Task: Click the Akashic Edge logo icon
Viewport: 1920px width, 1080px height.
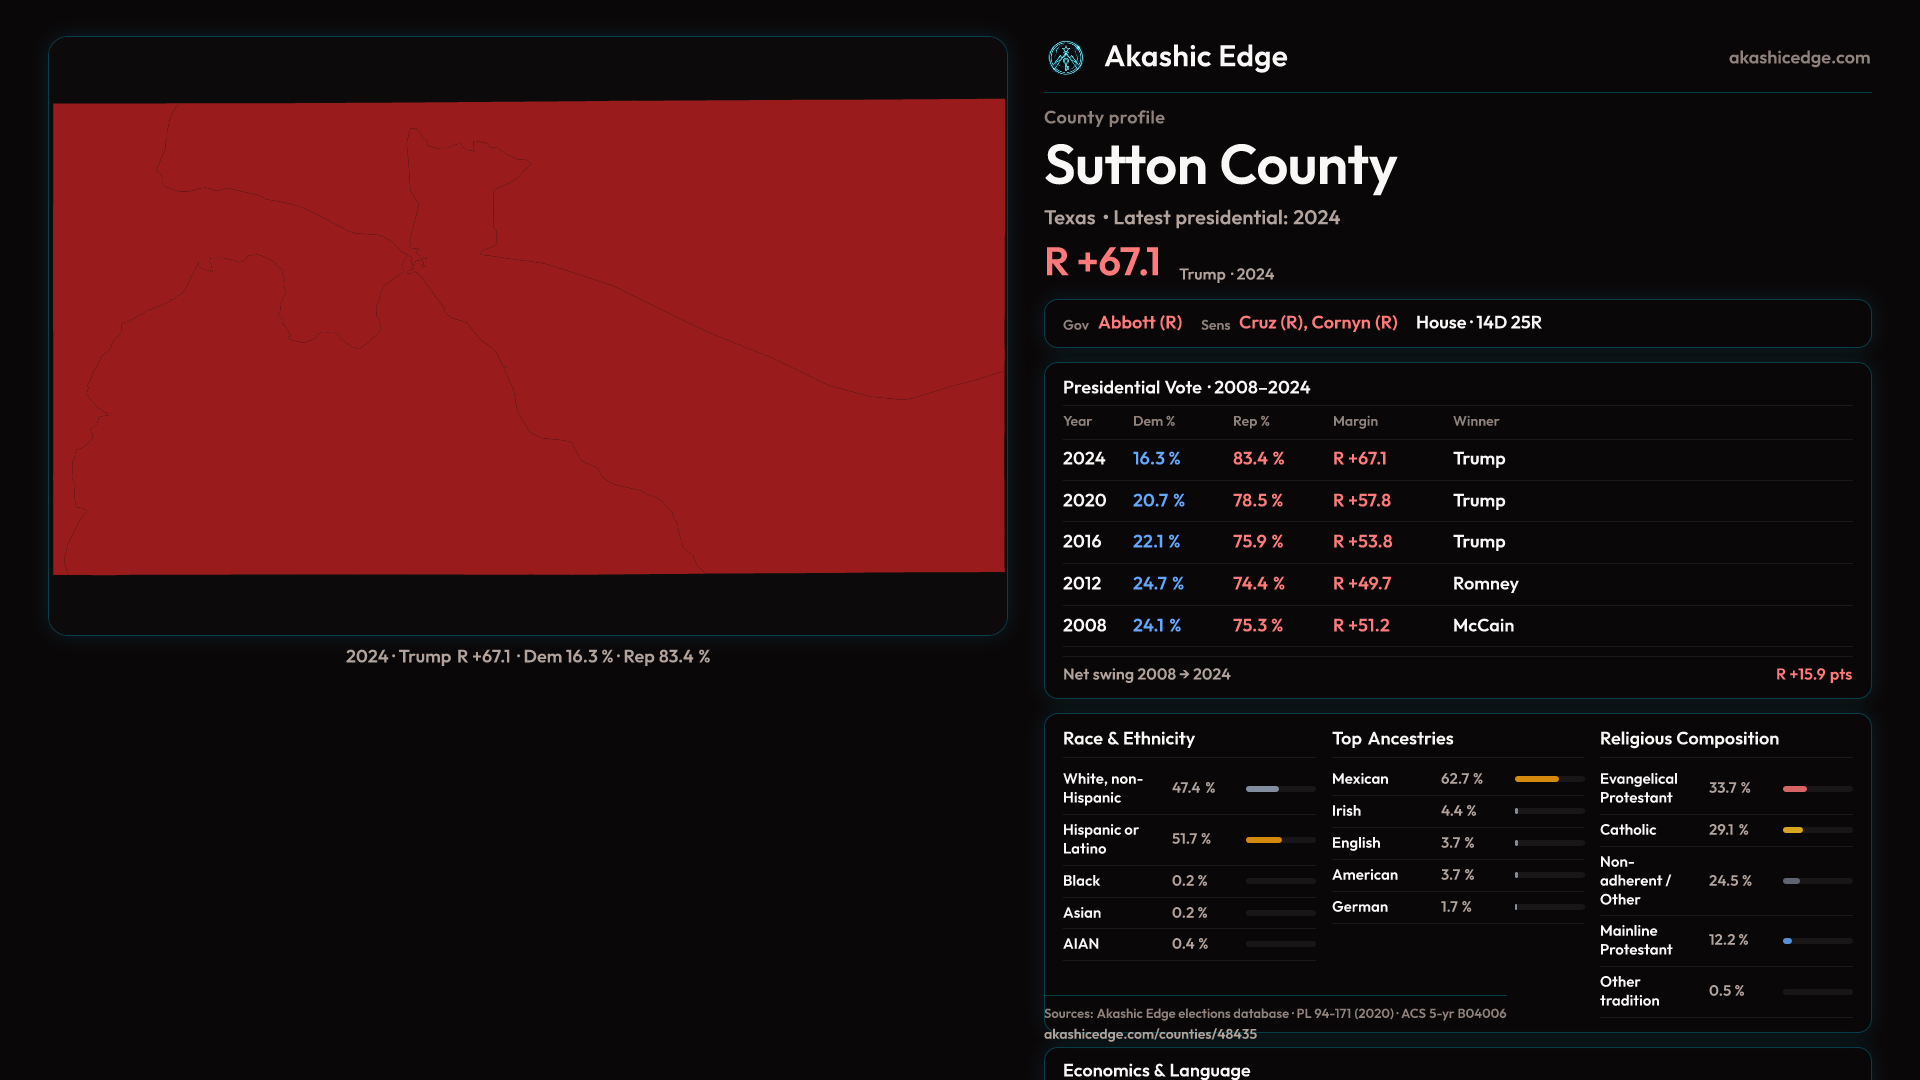Action: [1065, 58]
